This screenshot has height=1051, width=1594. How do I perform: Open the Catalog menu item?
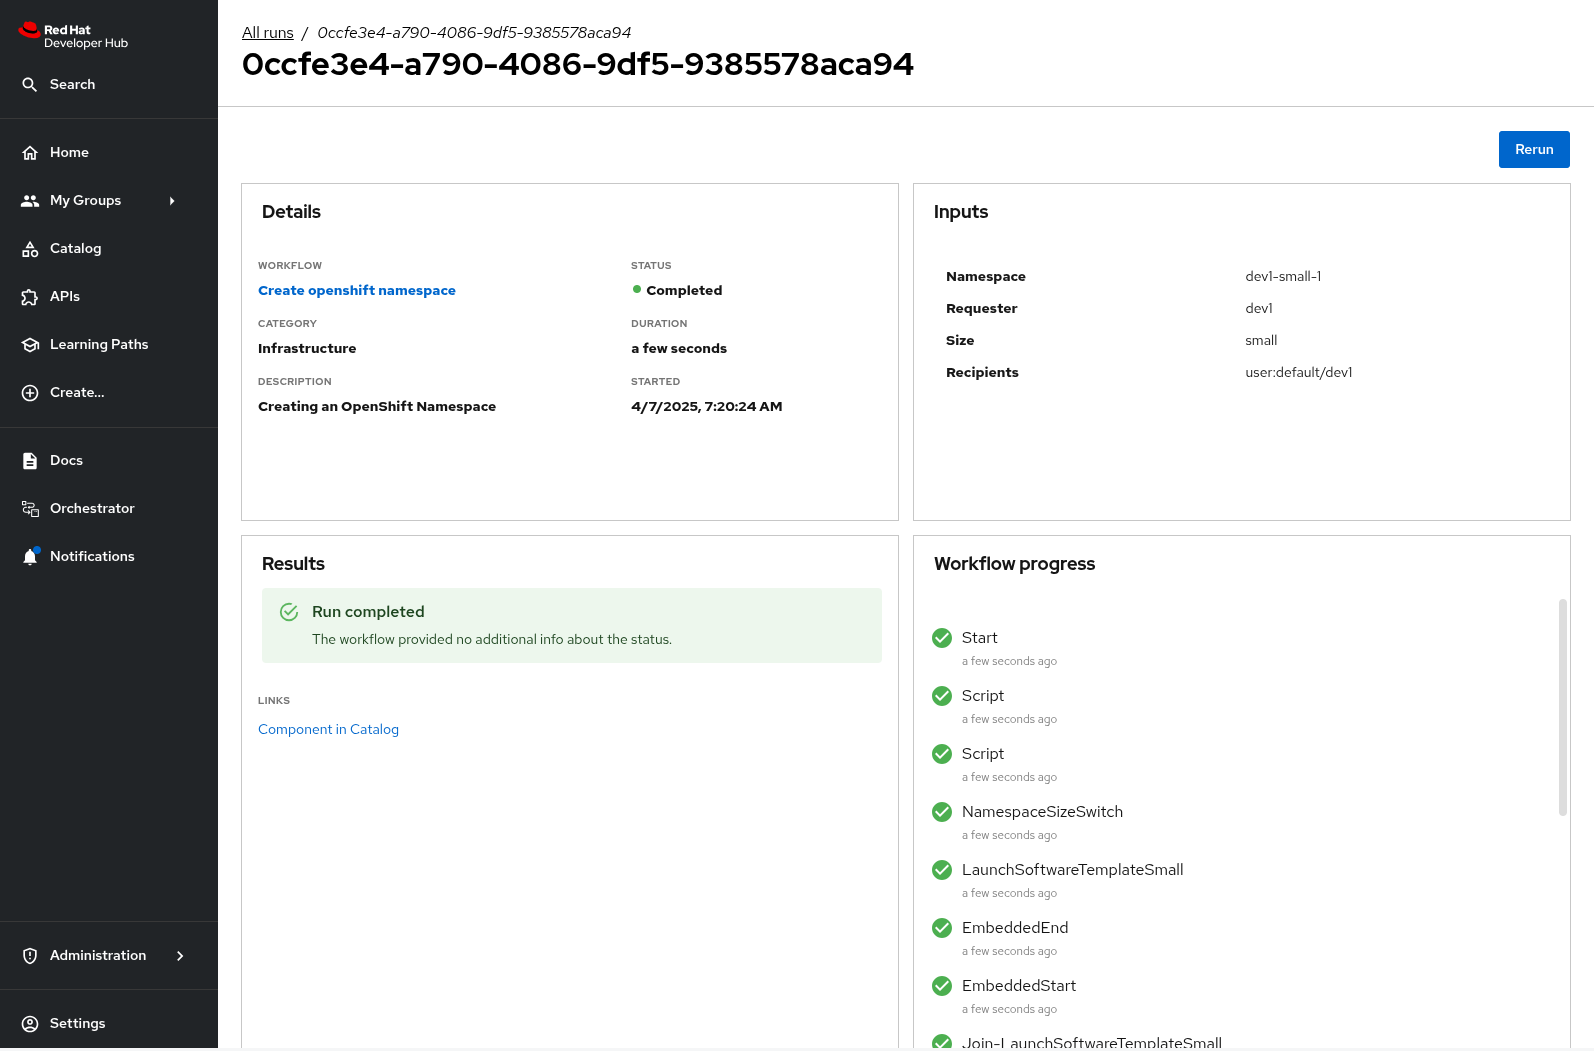coord(109,249)
